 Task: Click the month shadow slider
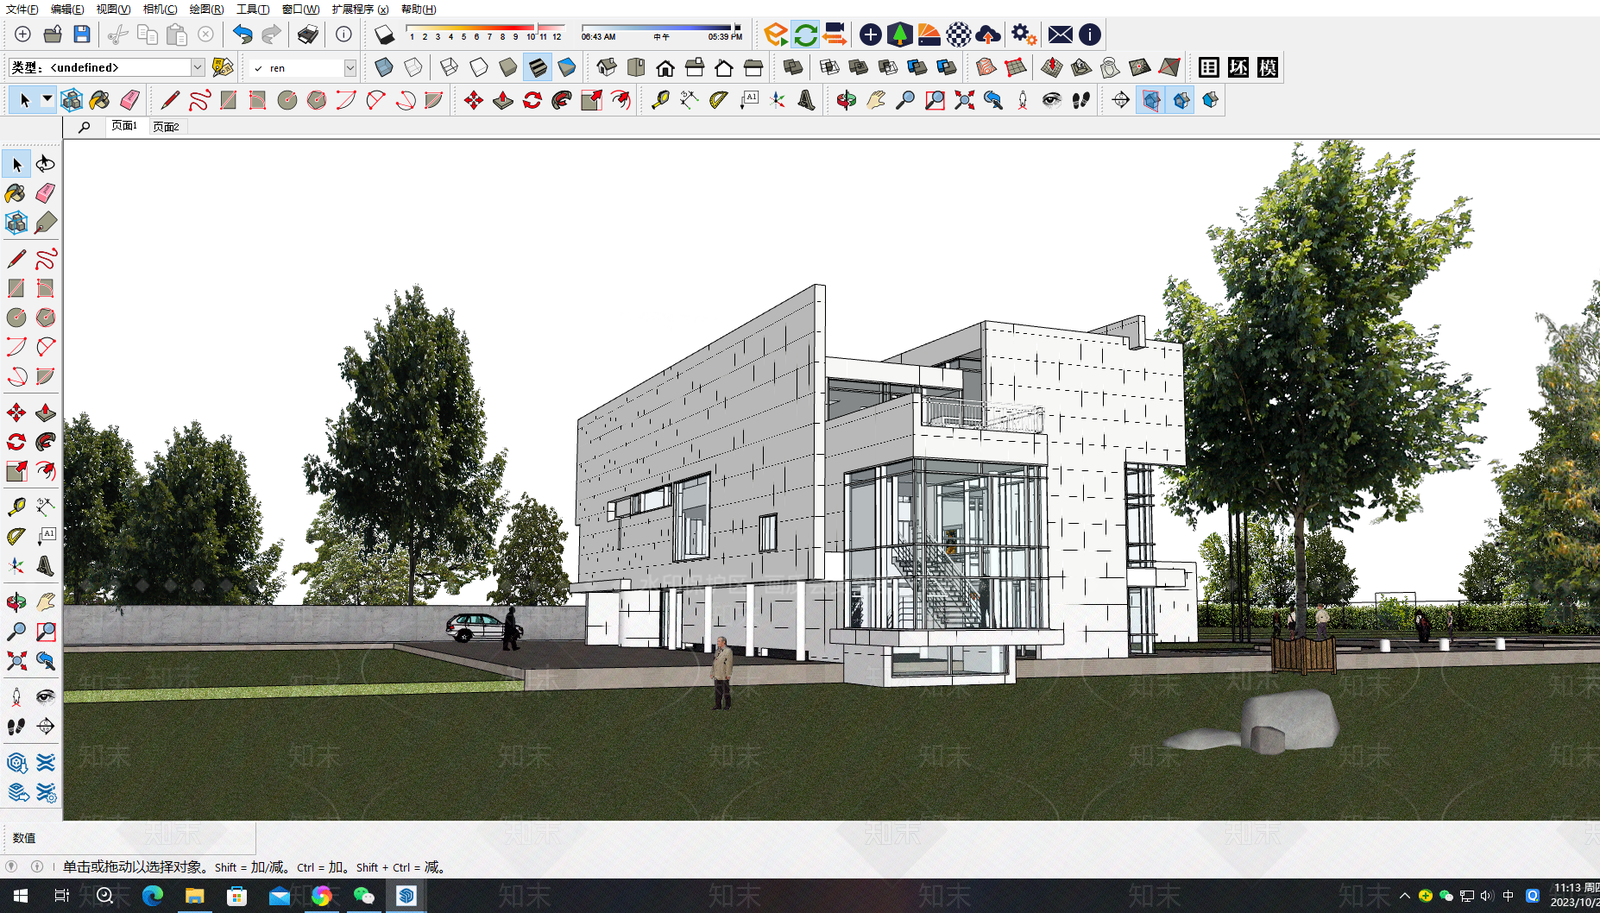coord(484,27)
